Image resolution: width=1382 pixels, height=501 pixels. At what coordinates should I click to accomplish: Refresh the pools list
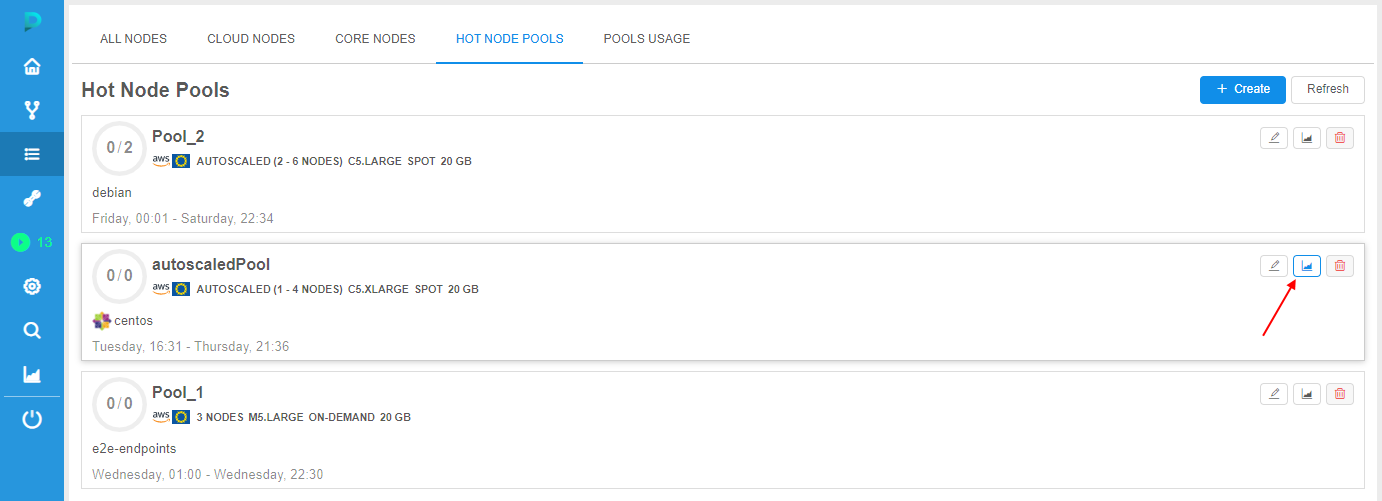point(1328,89)
